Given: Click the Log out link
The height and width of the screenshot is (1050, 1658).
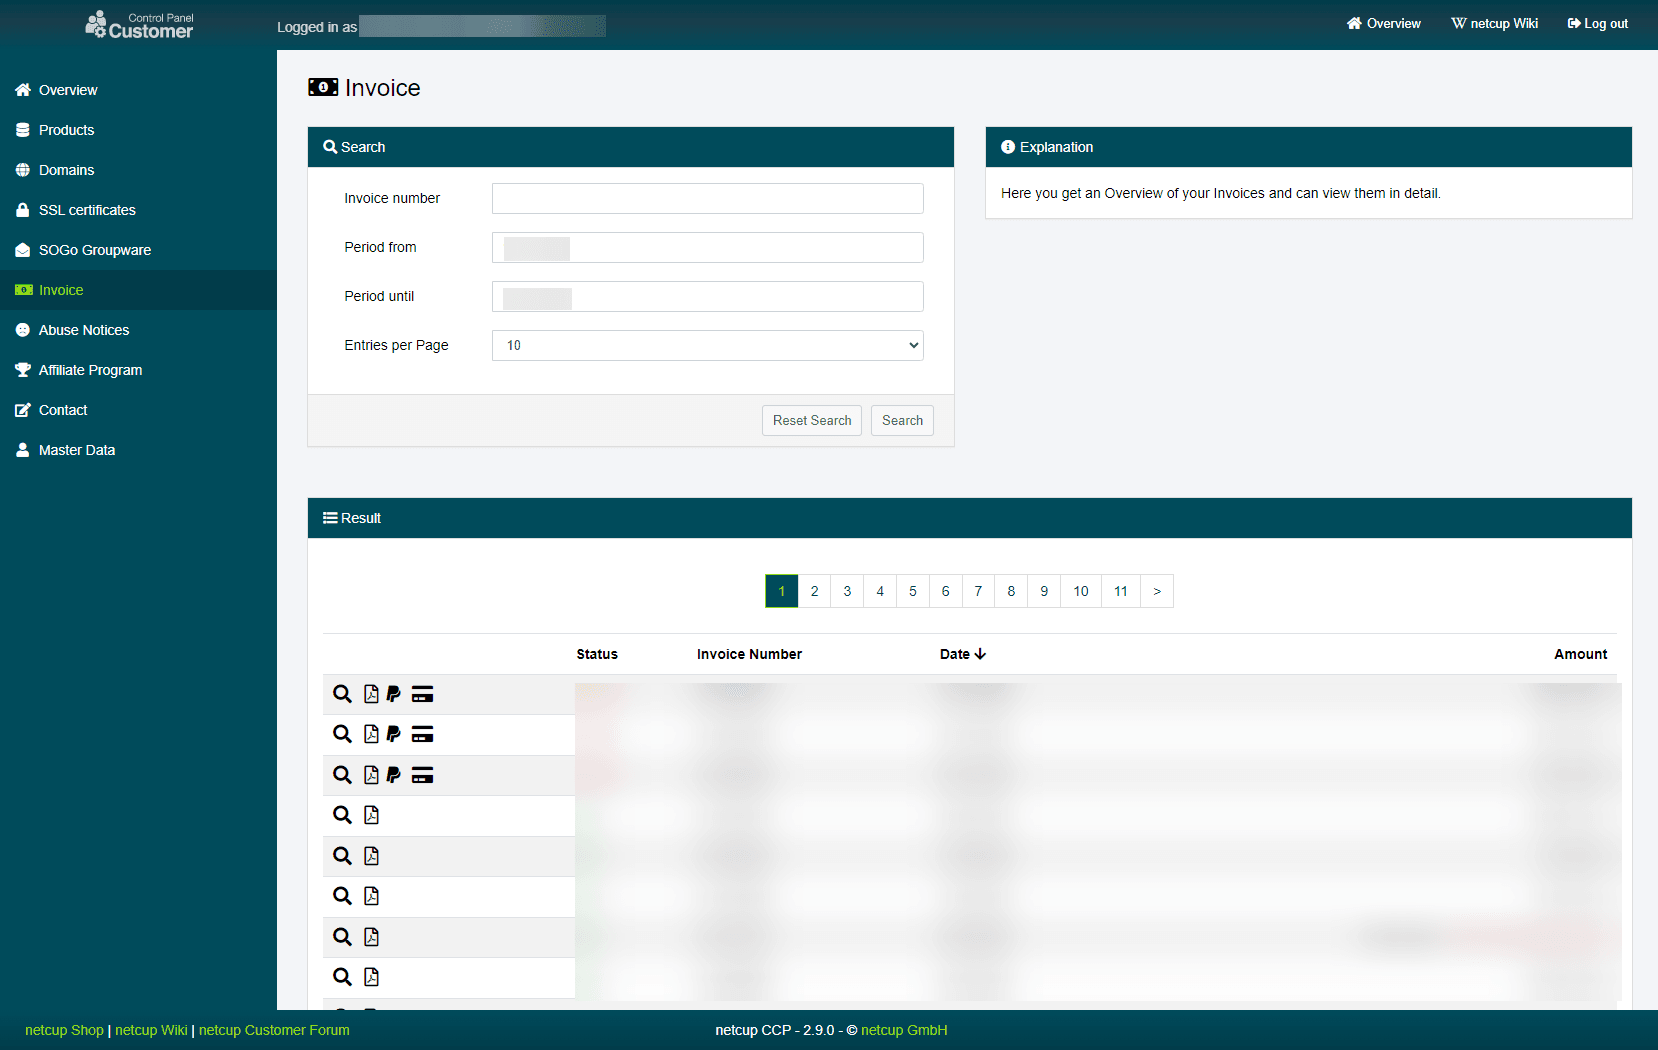Looking at the screenshot, I should click(1598, 24).
